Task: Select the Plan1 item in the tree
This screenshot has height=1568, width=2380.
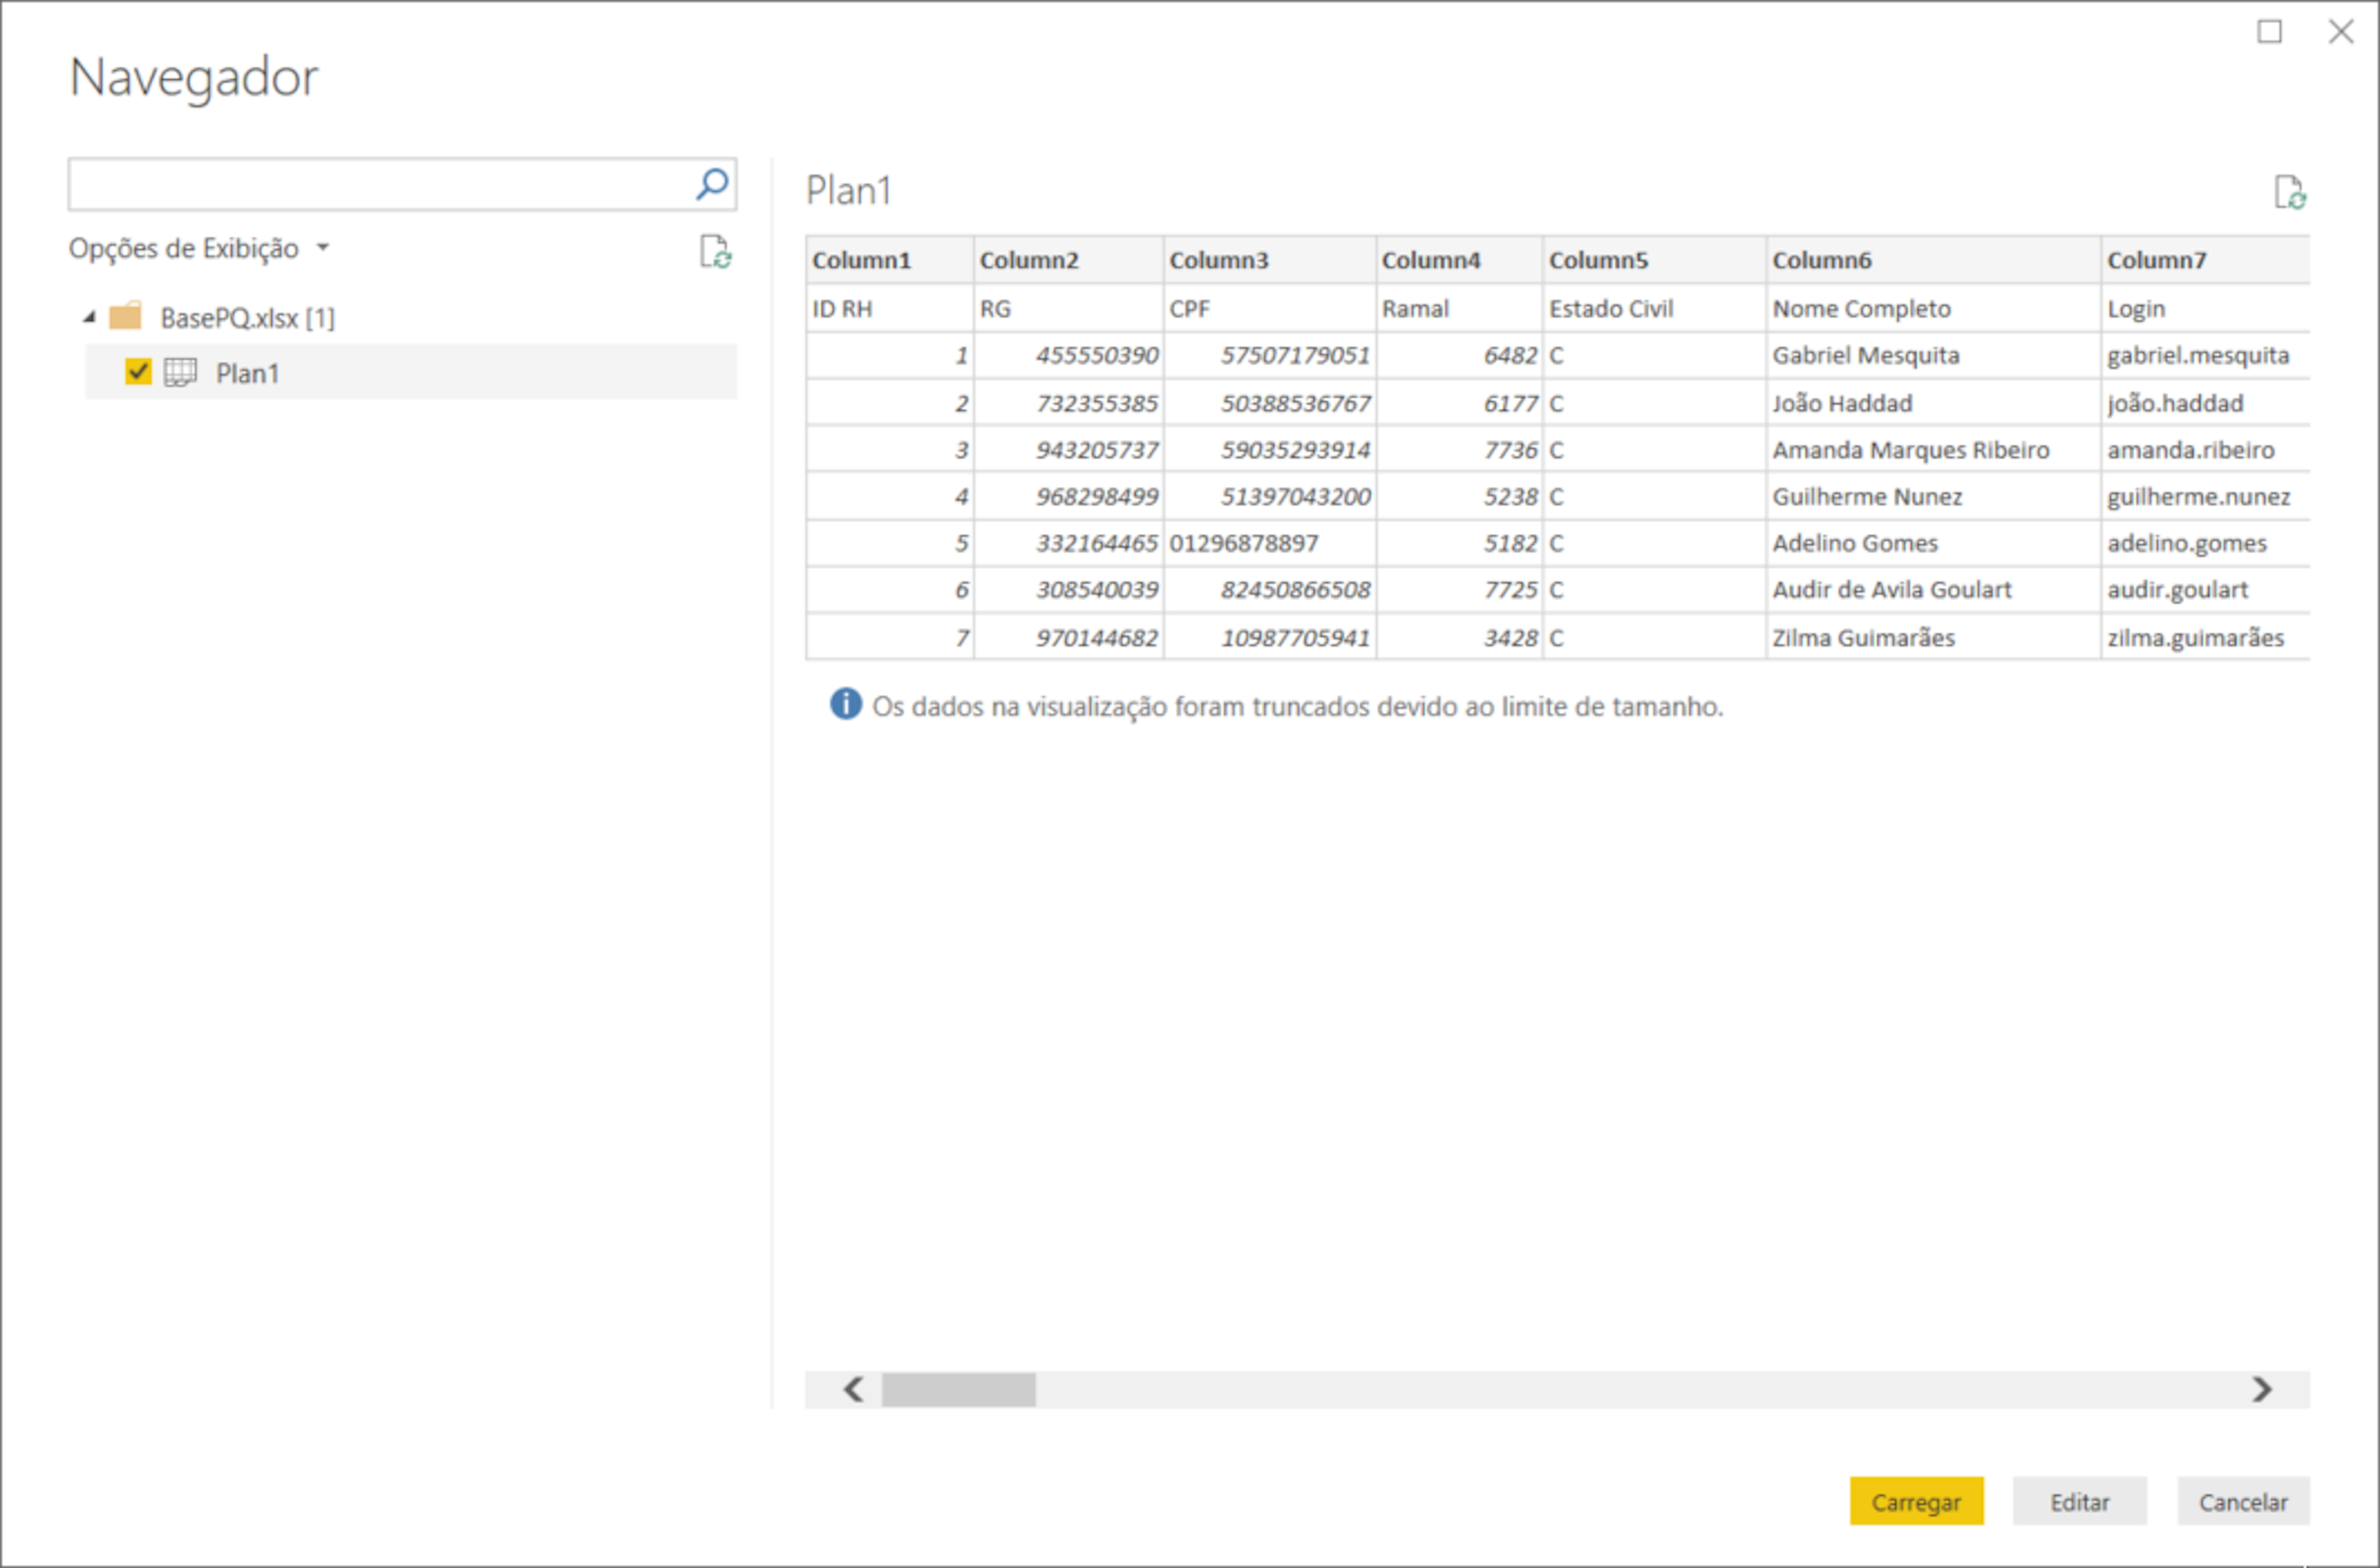Action: click(x=248, y=372)
